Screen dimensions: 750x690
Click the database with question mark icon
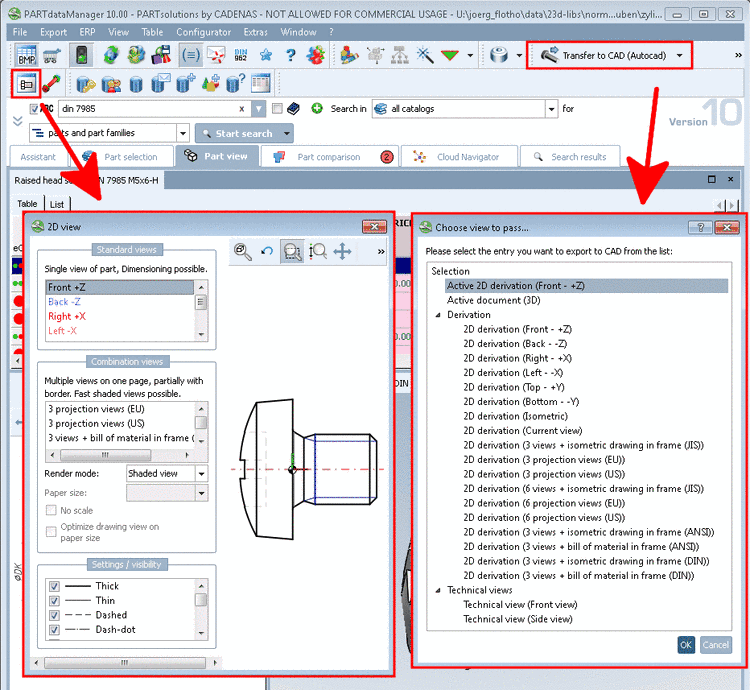pyautogui.click(x=235, y=83)
